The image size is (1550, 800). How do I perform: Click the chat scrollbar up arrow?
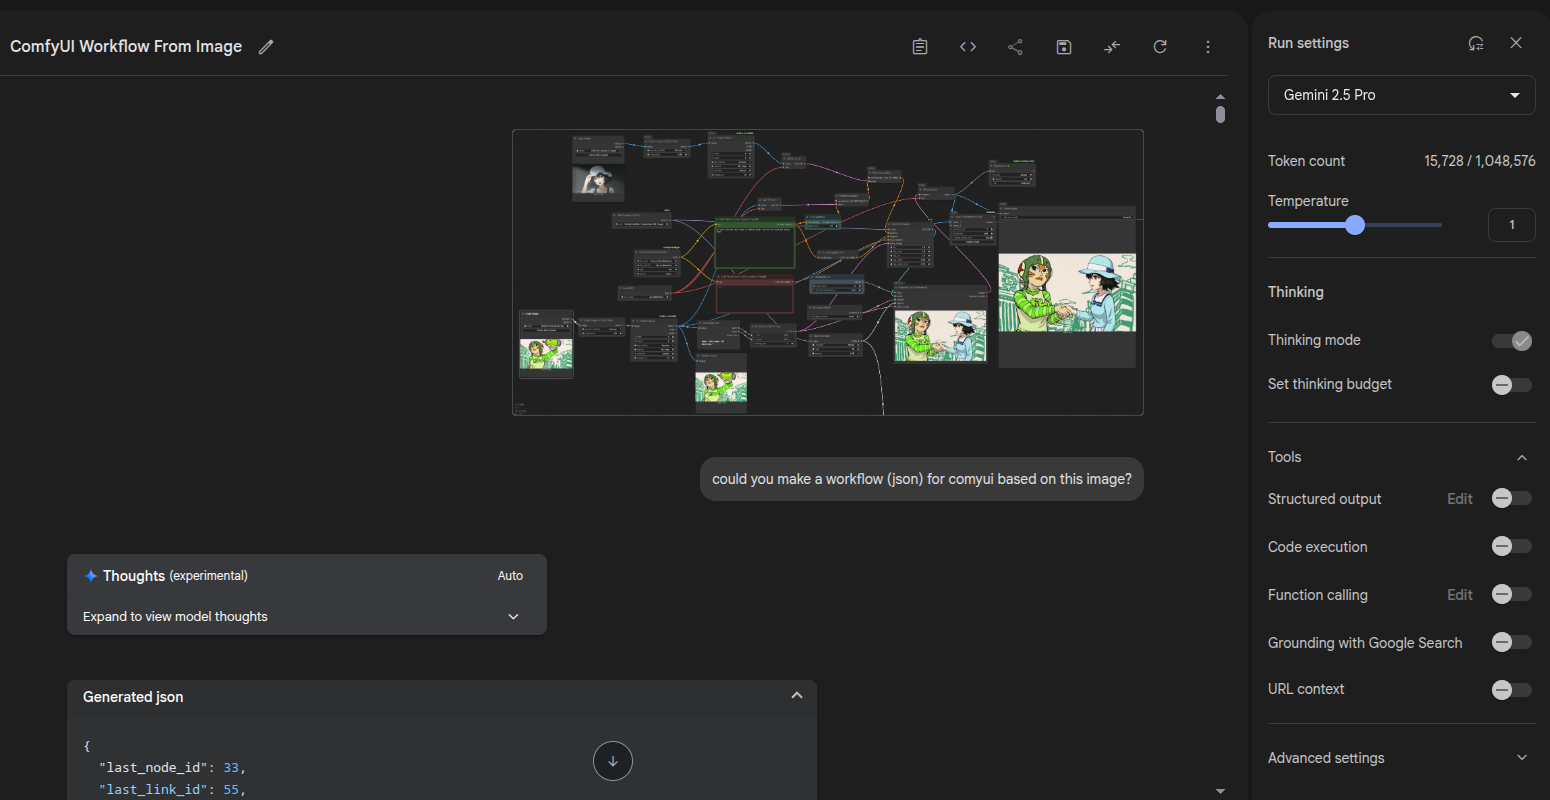pos(1220,96)
